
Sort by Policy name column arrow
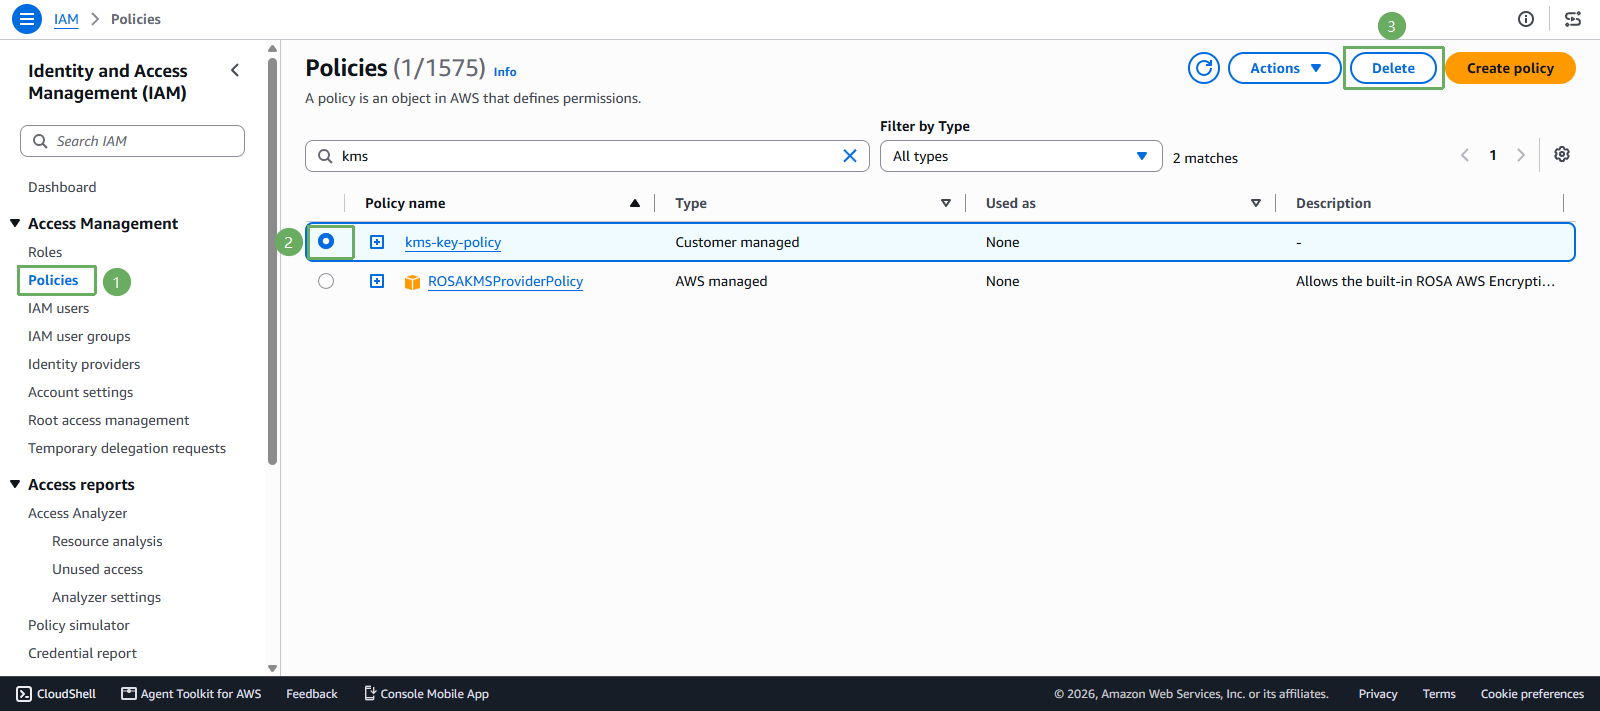click(x=635, y=203)
